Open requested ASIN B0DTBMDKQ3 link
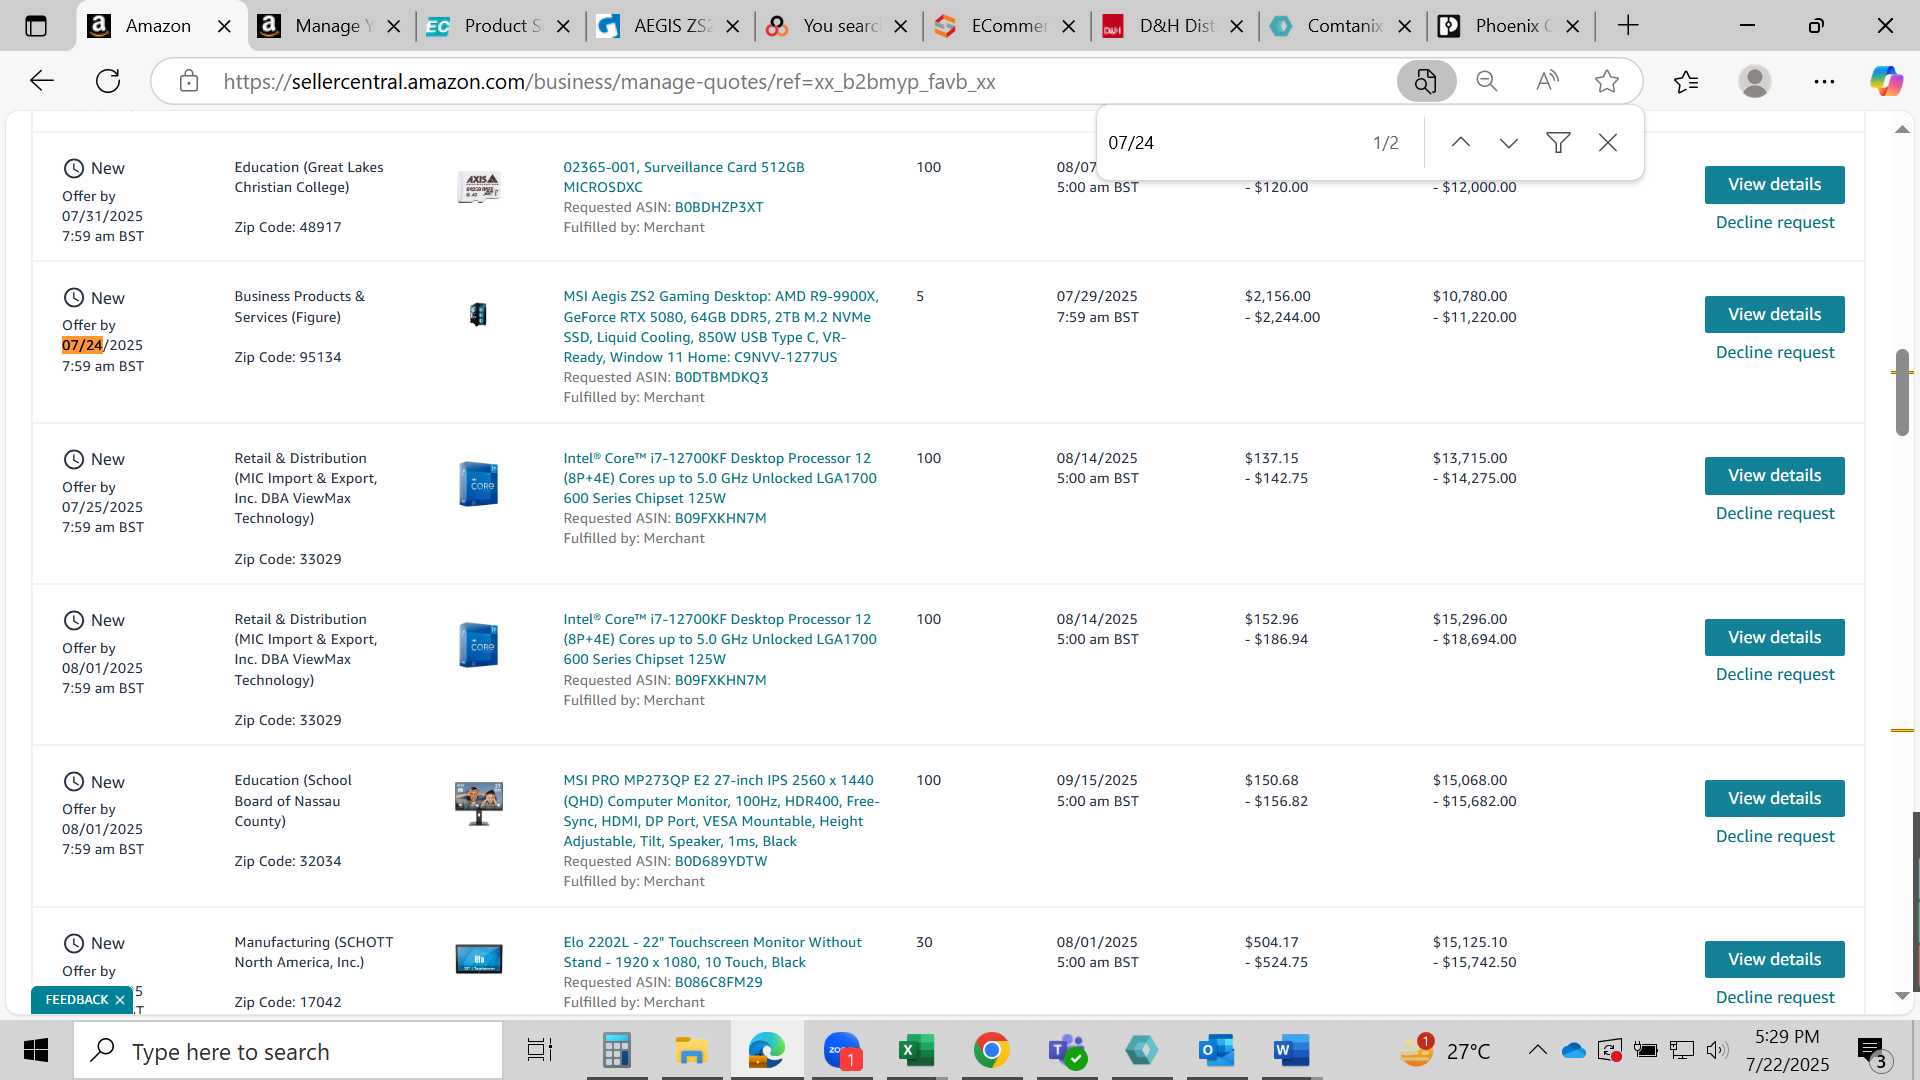This screenshot has height=1080, width=1920. (721, 378)
